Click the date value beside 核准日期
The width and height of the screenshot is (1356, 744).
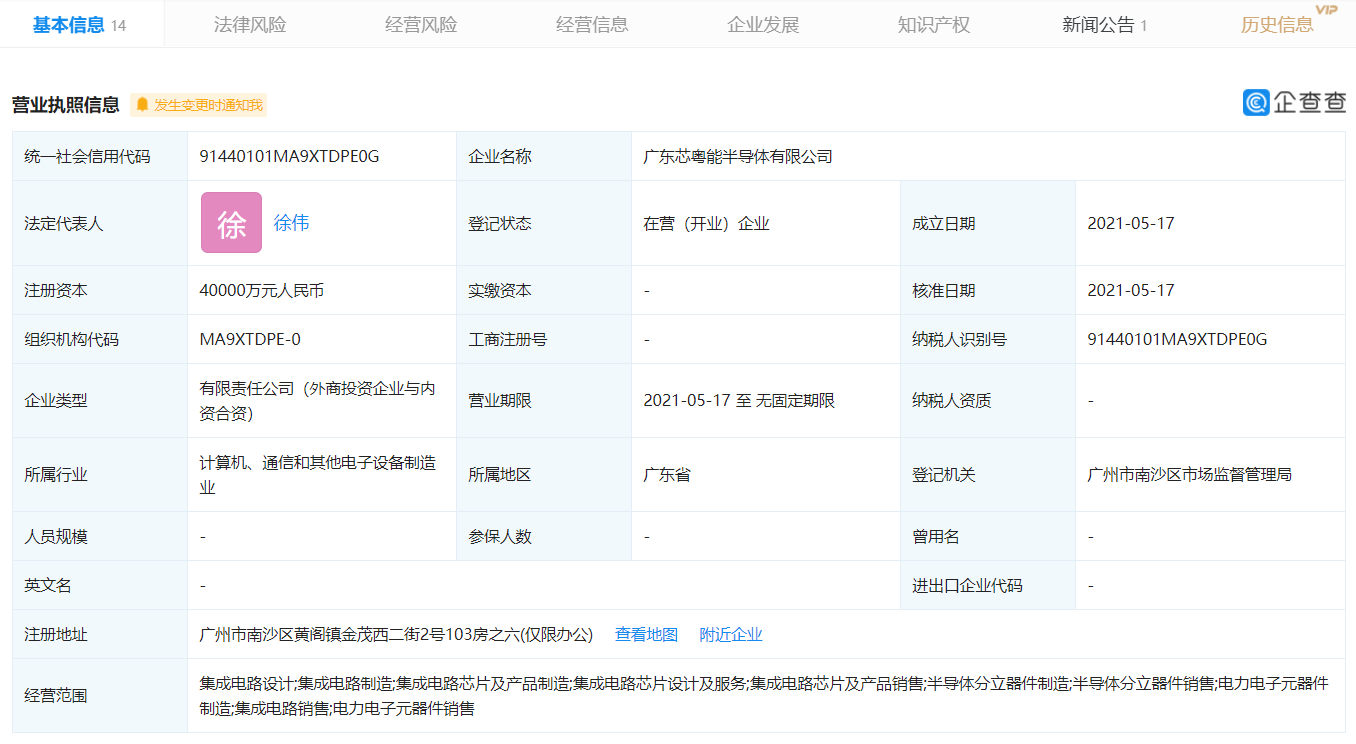point(1131,291)
